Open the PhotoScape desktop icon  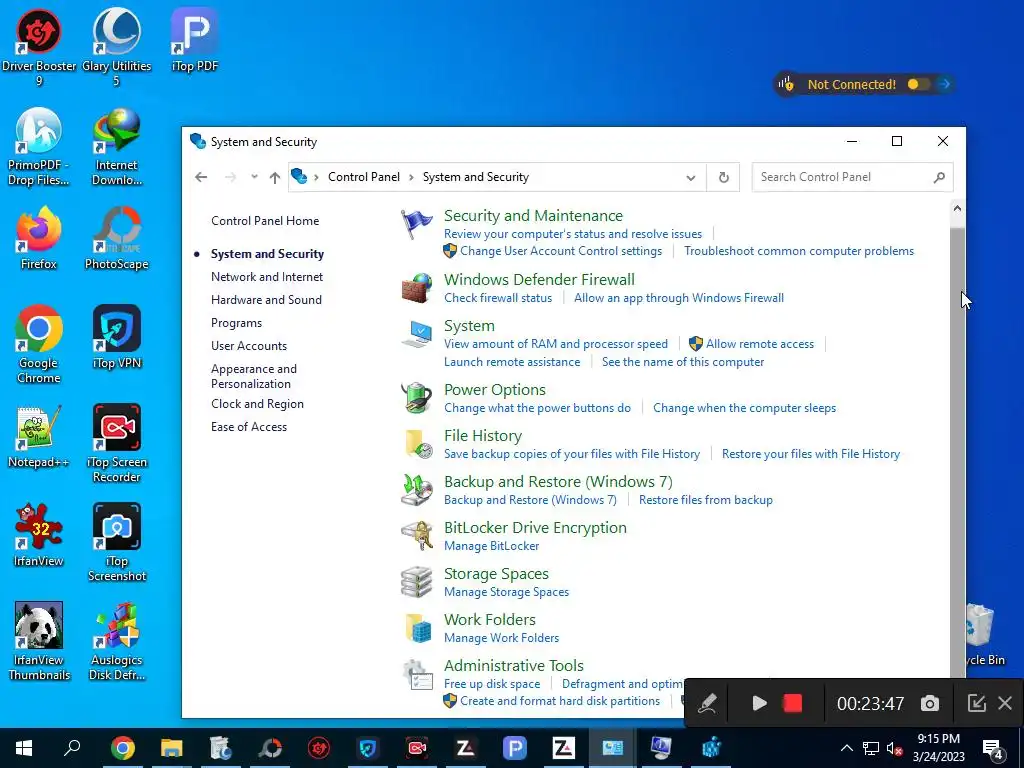pyautogui.click(x=117, y=238)
